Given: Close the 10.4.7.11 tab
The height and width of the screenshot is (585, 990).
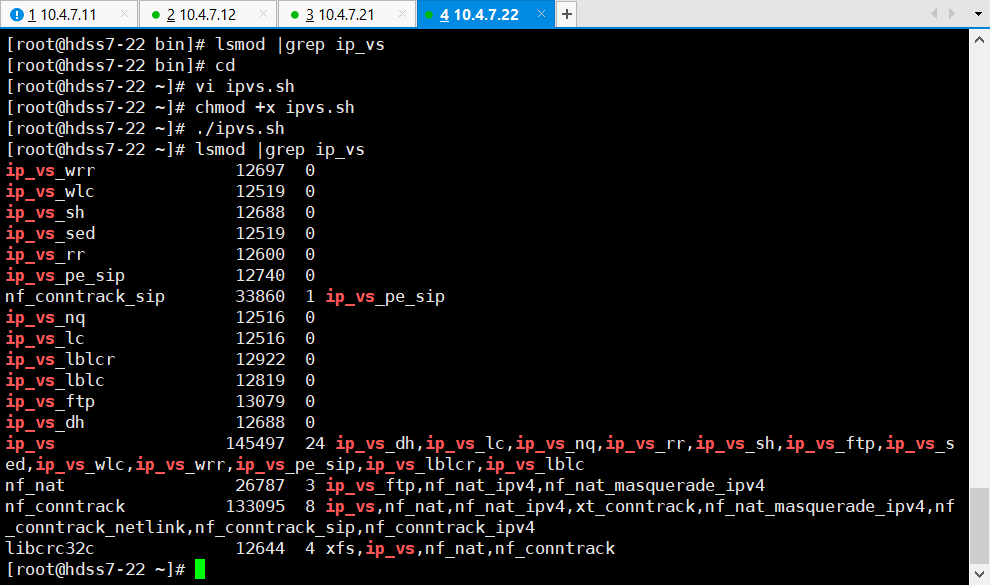Looking at the screenshot, I should click(126, 15).
